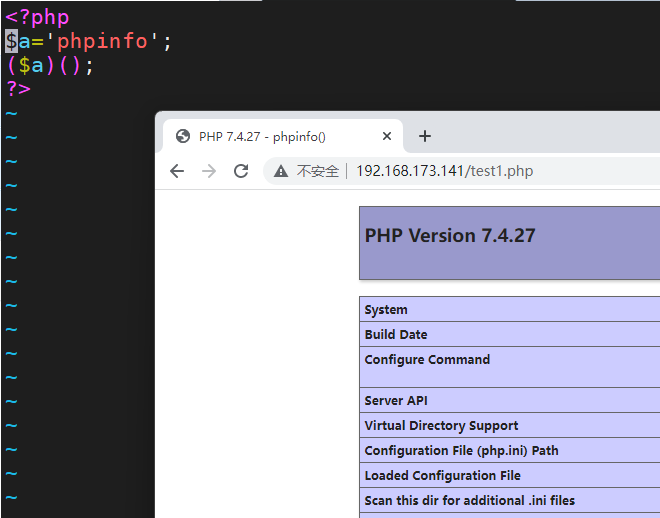Focus the address bar URL 192.168.173.141/test1.php
The height and width of the screenshot is (518, 660).
click(445, 171)
